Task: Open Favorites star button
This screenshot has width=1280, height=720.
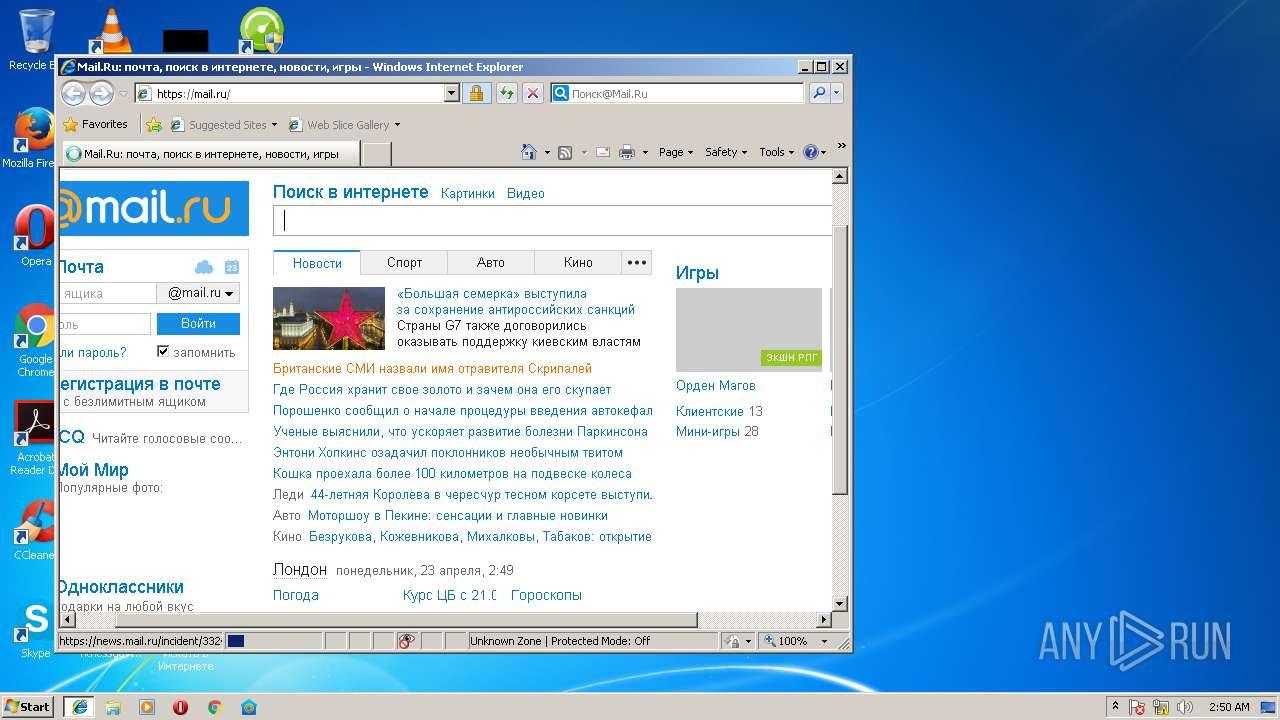Action: point(95,124)
